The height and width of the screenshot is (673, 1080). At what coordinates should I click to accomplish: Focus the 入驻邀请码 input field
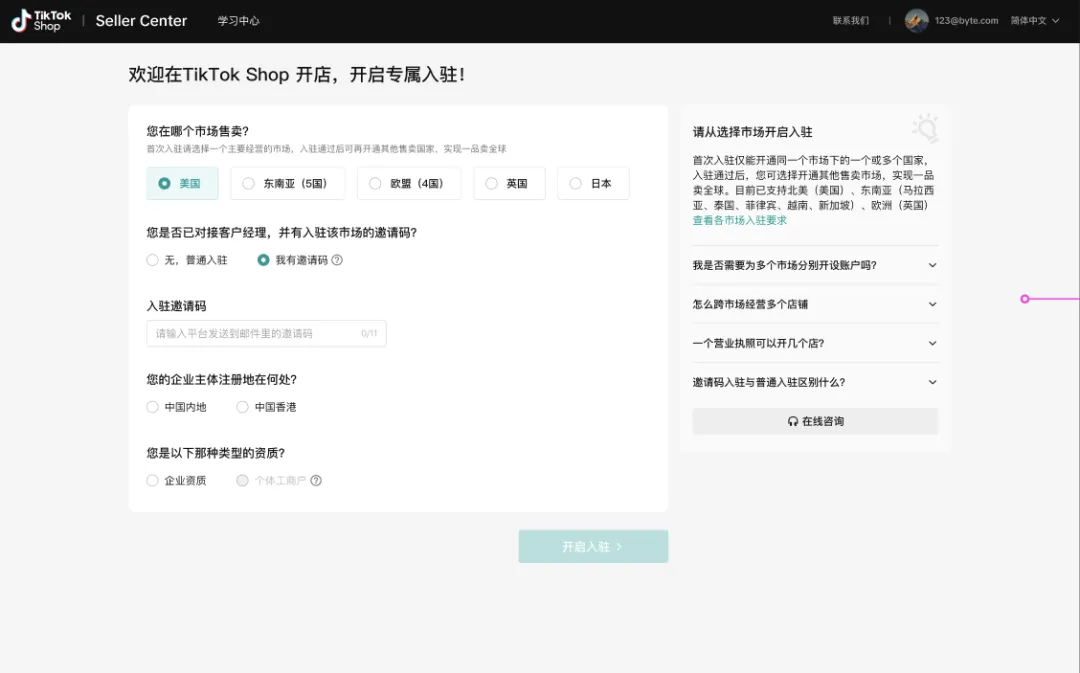click(x=266, y=333)
